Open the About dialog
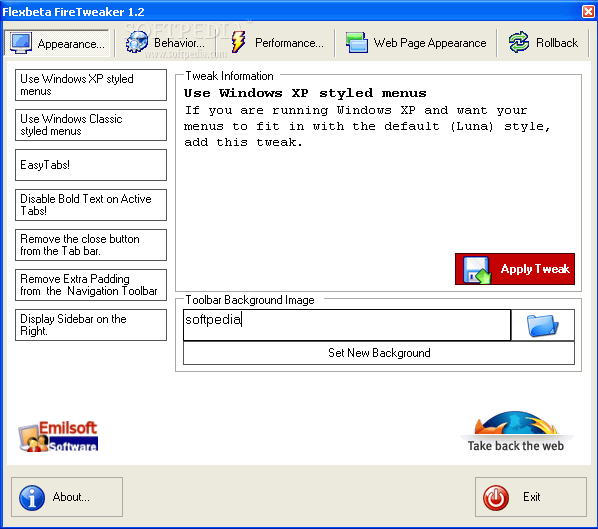The width and height of the screenshot is (598, 529). [67, 497]
